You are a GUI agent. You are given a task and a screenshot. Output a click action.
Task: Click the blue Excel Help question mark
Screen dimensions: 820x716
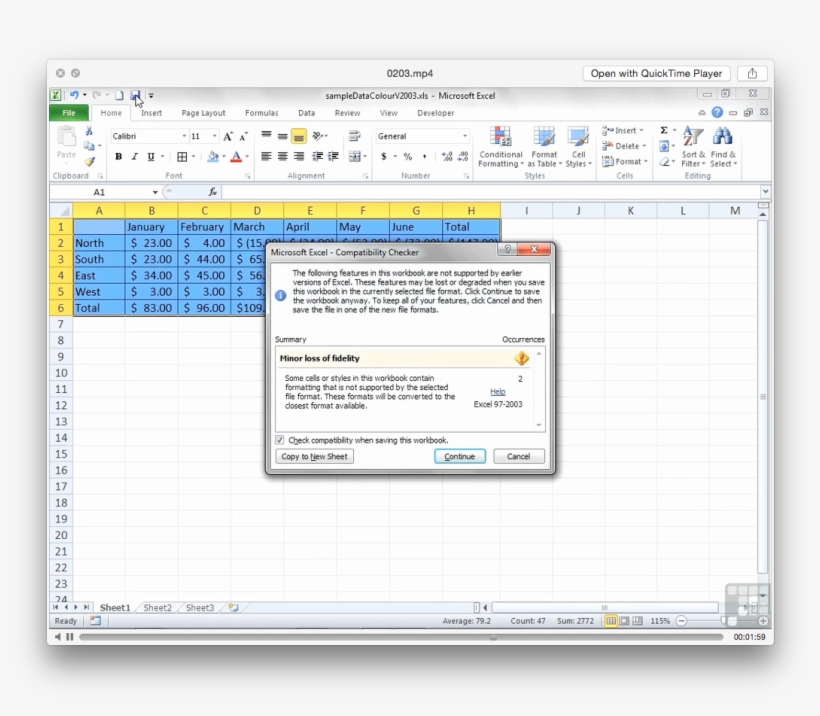pyautogui.click(x=717, y=112)
